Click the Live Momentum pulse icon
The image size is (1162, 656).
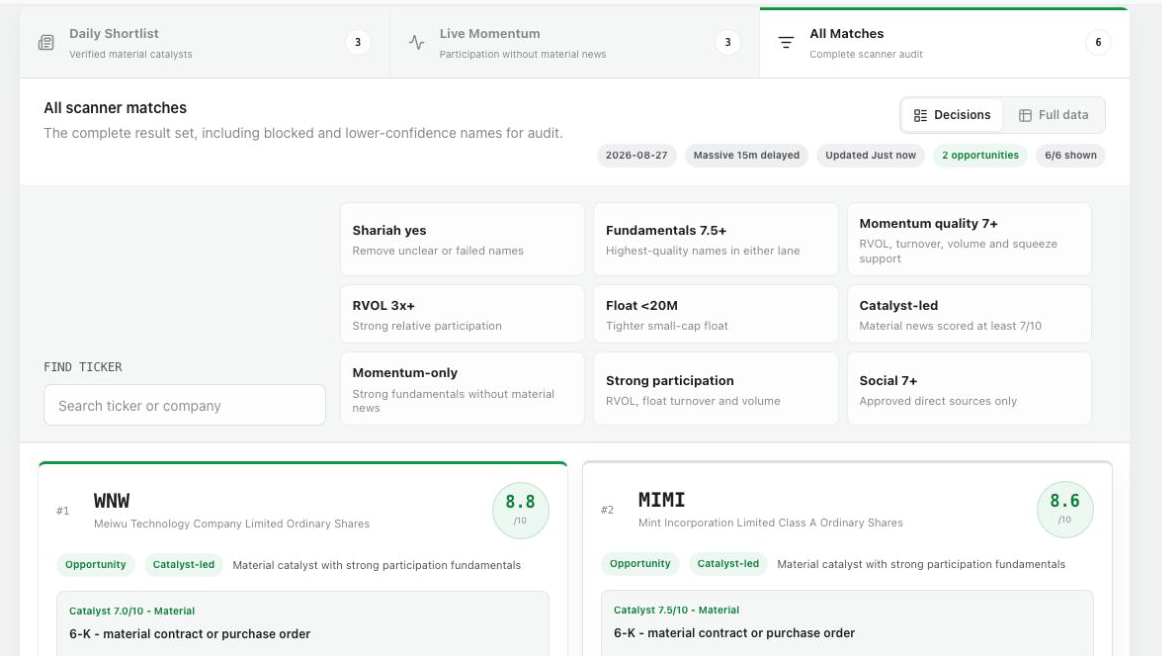416,43
